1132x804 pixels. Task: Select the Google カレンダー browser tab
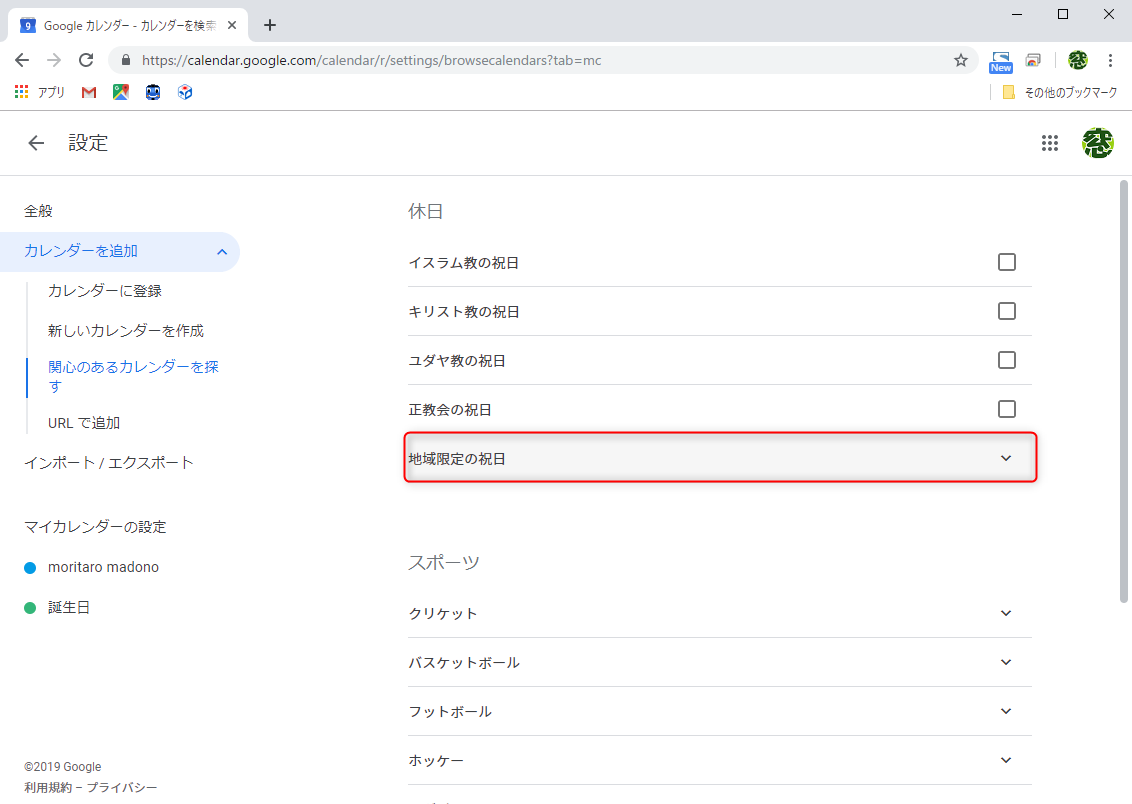(x=129, y=25)
